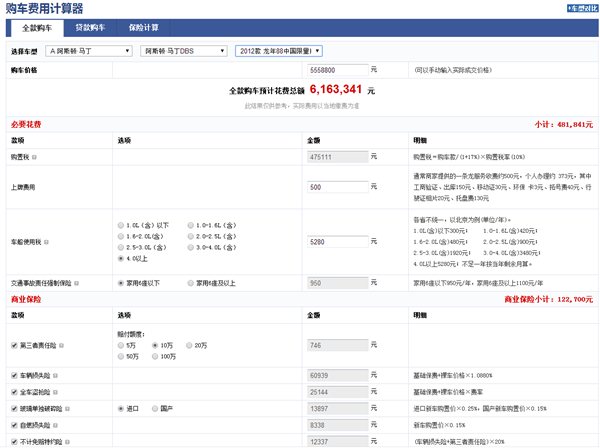Uncheck the 全车盗抢险 checkbox
Viewport: 600px width, 448px height.
(x=15, y=392)
